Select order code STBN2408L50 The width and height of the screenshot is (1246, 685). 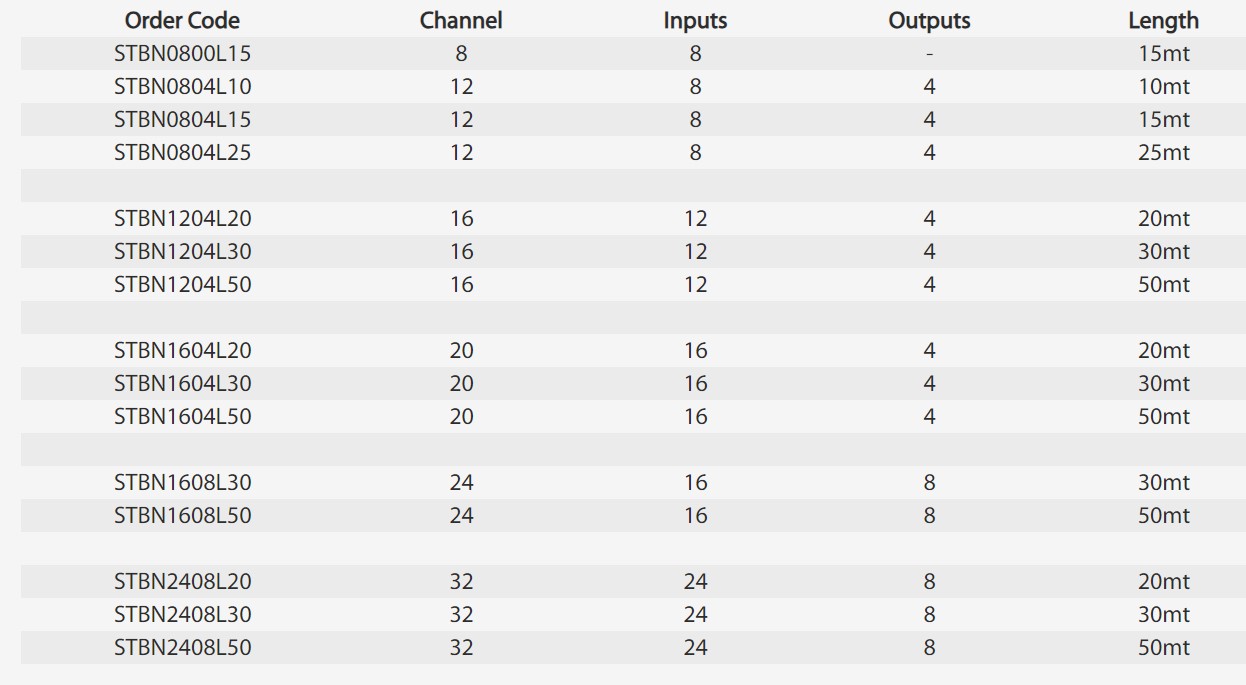[182, 648]
